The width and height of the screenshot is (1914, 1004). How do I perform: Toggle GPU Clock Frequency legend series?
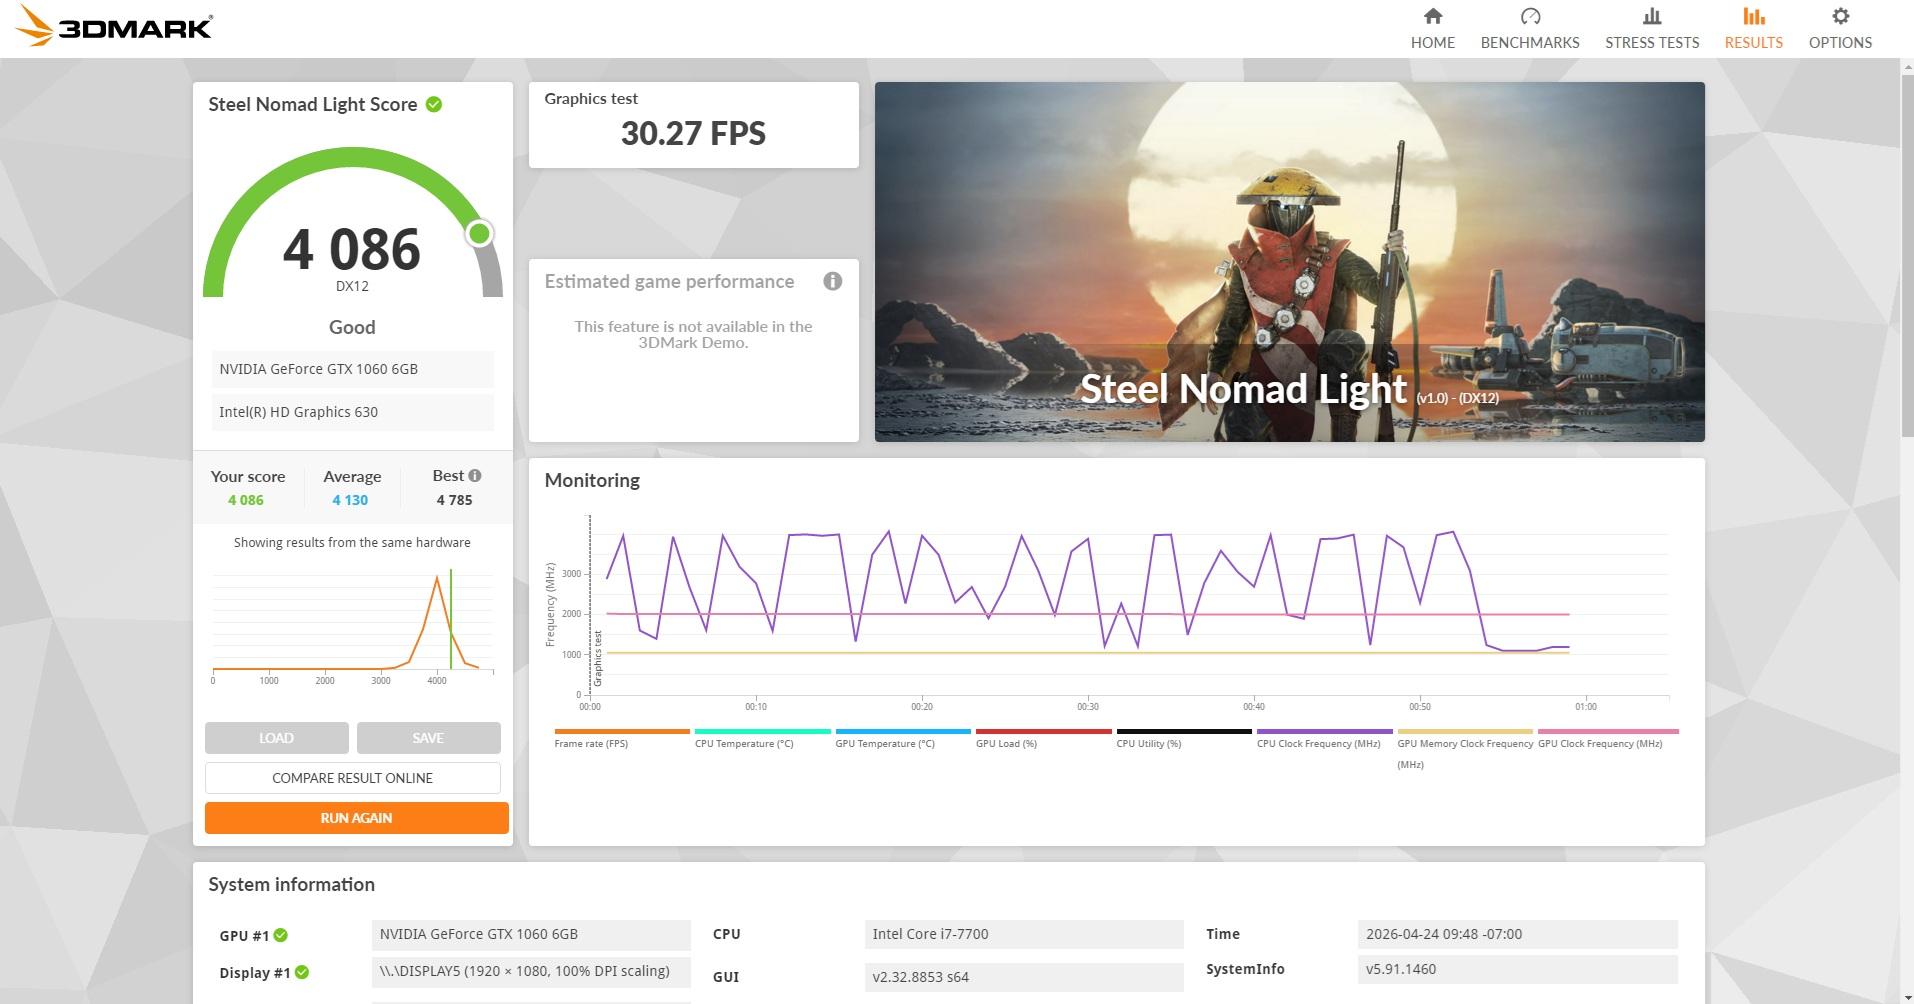[x=1606, y=738]
